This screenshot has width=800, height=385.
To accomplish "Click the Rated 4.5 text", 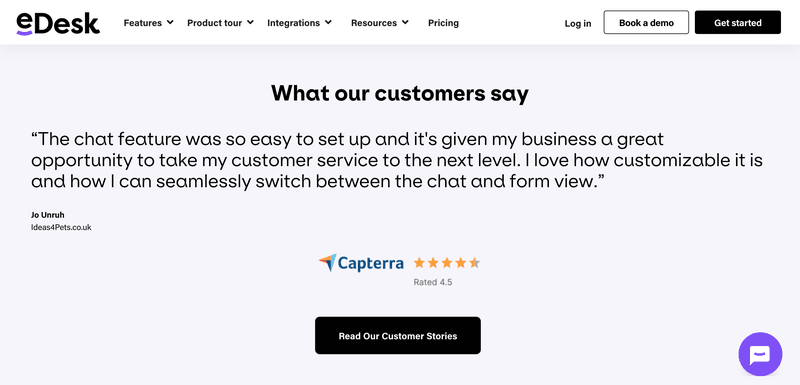I will [x=433, y=282].
